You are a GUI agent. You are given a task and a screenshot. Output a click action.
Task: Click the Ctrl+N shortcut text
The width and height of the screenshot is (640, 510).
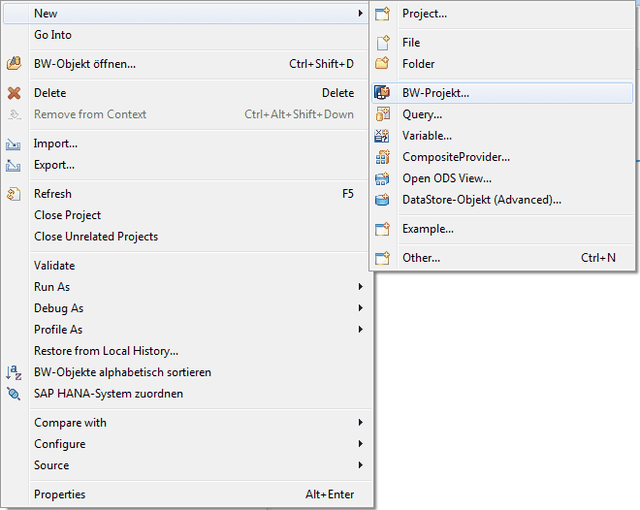(x=598, y=258)
